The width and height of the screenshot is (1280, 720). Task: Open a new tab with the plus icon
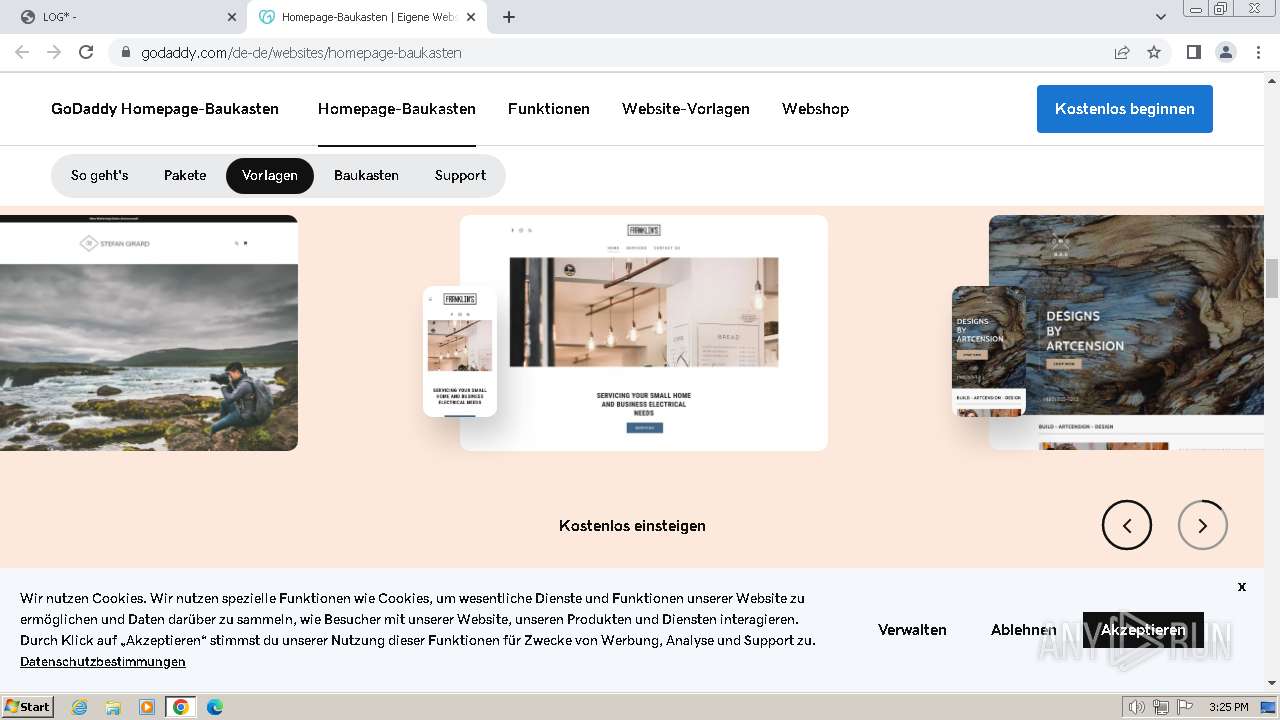pyautogui.click(x=509, y=17)
